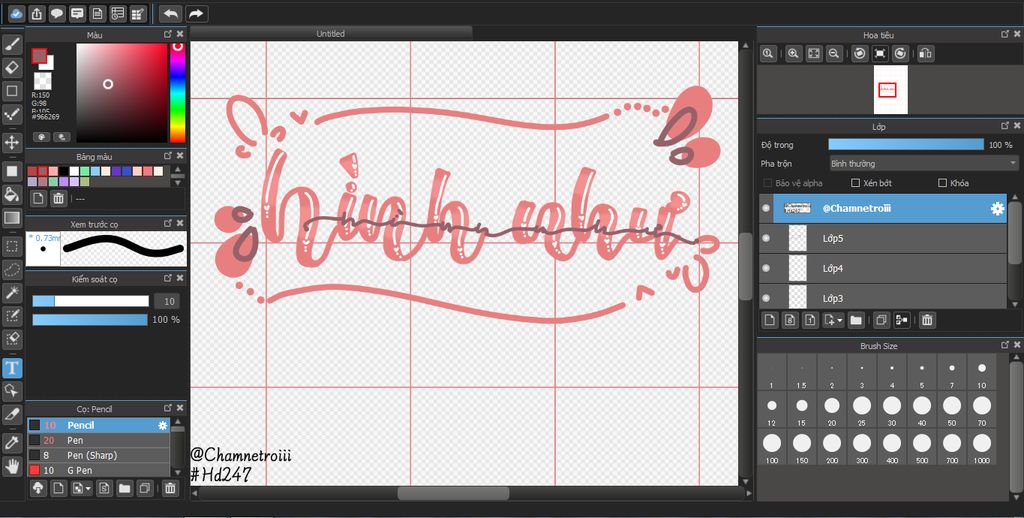
Task: Zoom out the Navigator with minus magnifier
Action: pos(833,54)
